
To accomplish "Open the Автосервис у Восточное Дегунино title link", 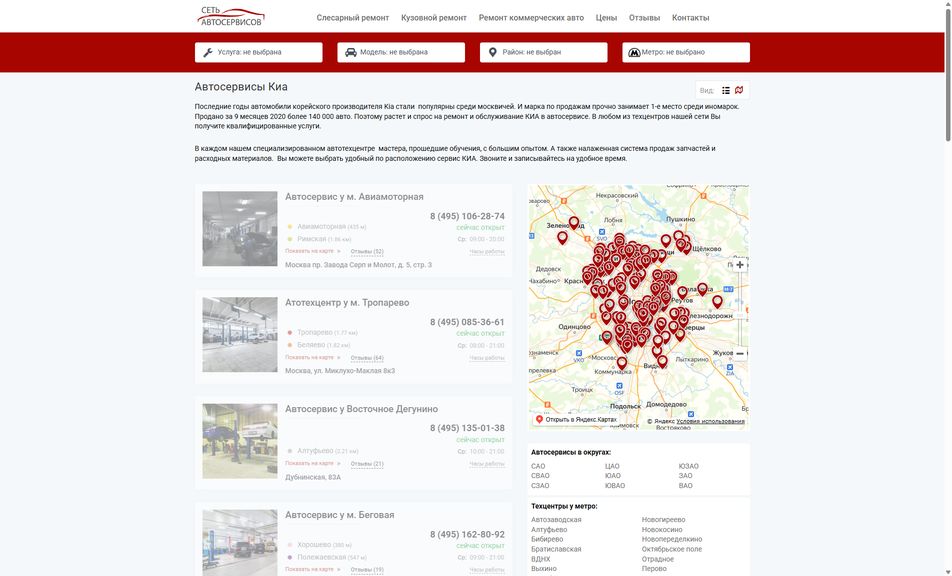I will coord(361,408).
